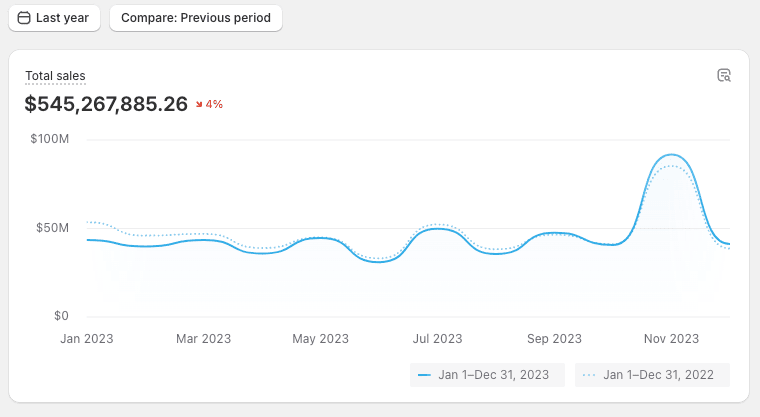Click the 4% change indicator
Image resolution: width=760 pixels, height=417 pixels.
coord(214,104)
